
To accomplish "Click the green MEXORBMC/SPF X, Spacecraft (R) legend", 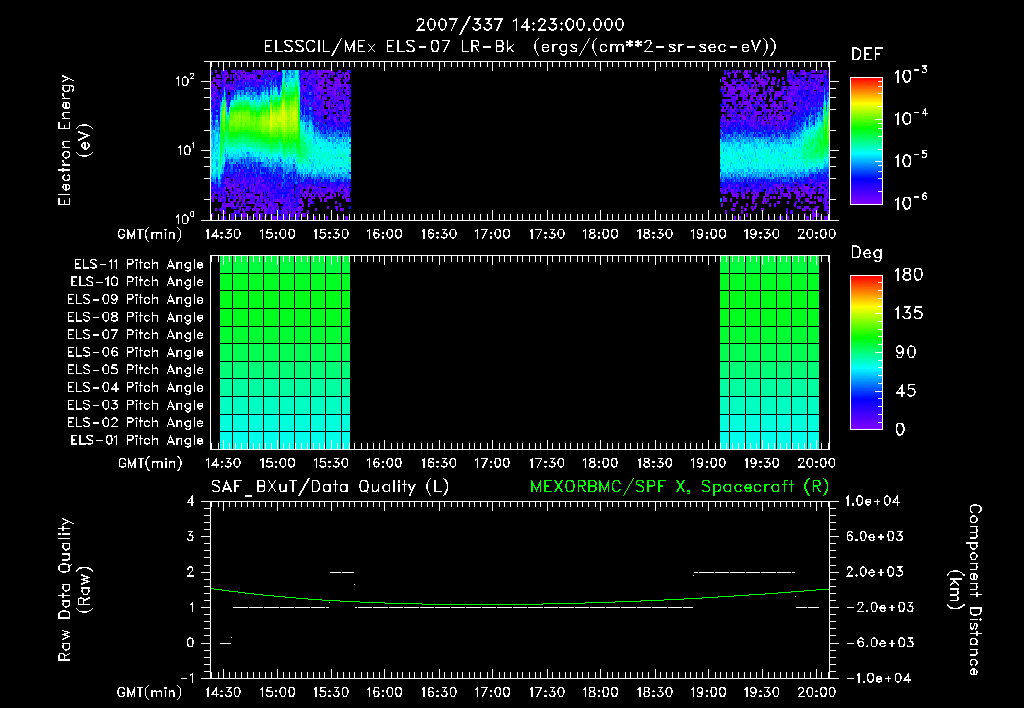I will [679, 487].
